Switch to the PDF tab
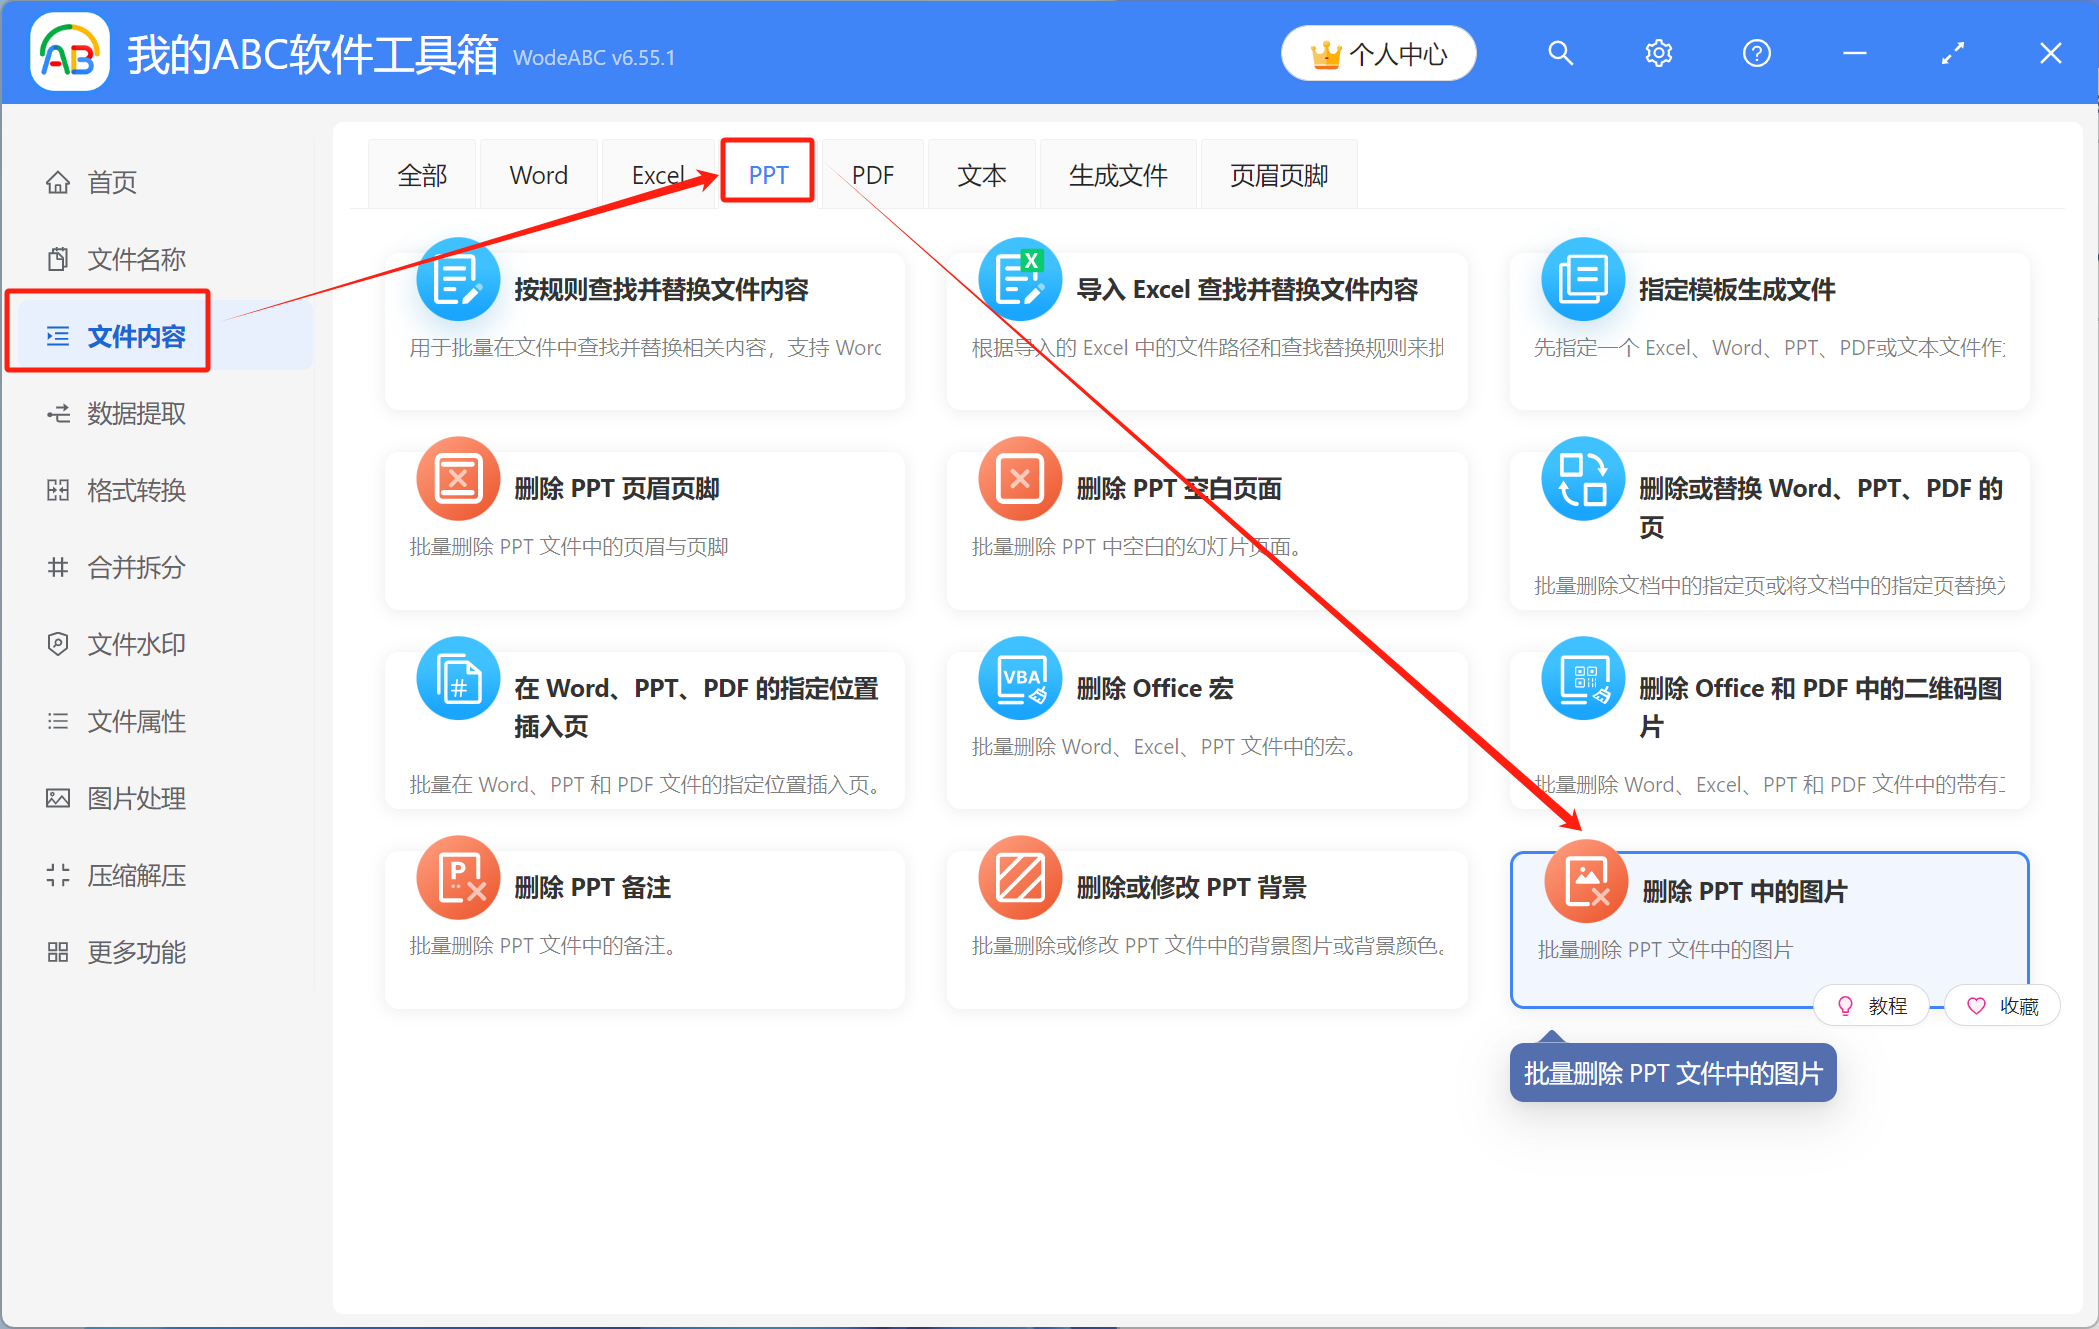Screen dimensions: 2099x1329 click(x=872, y=175)
